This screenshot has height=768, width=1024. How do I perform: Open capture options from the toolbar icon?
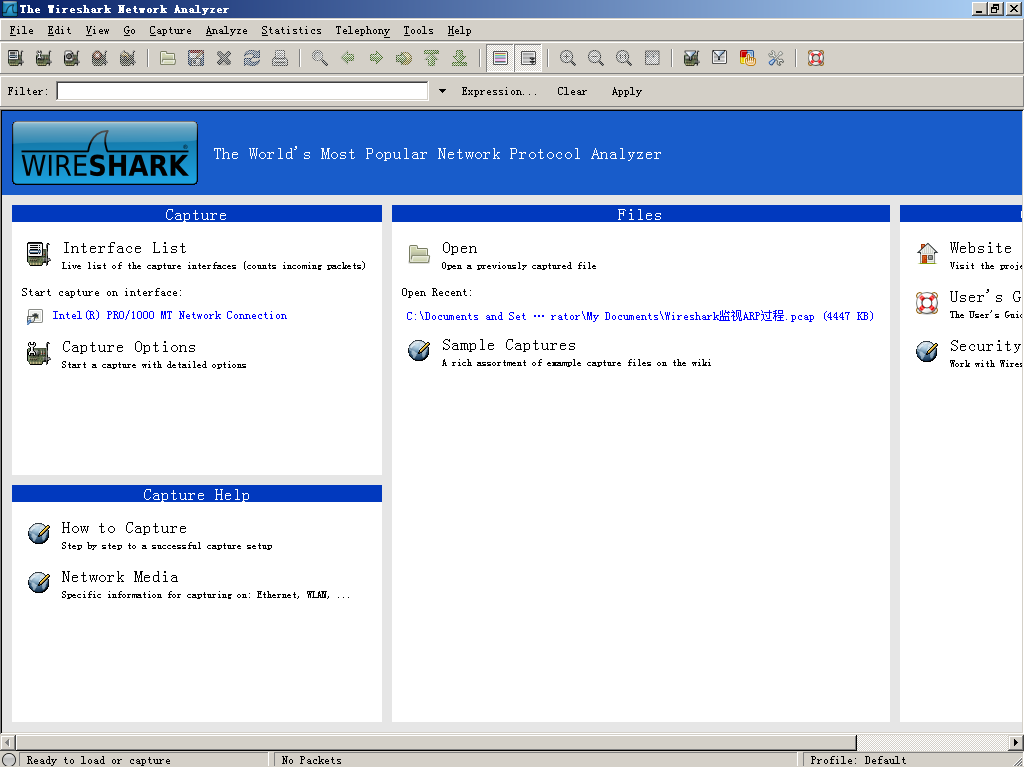[x=44, y=58]
